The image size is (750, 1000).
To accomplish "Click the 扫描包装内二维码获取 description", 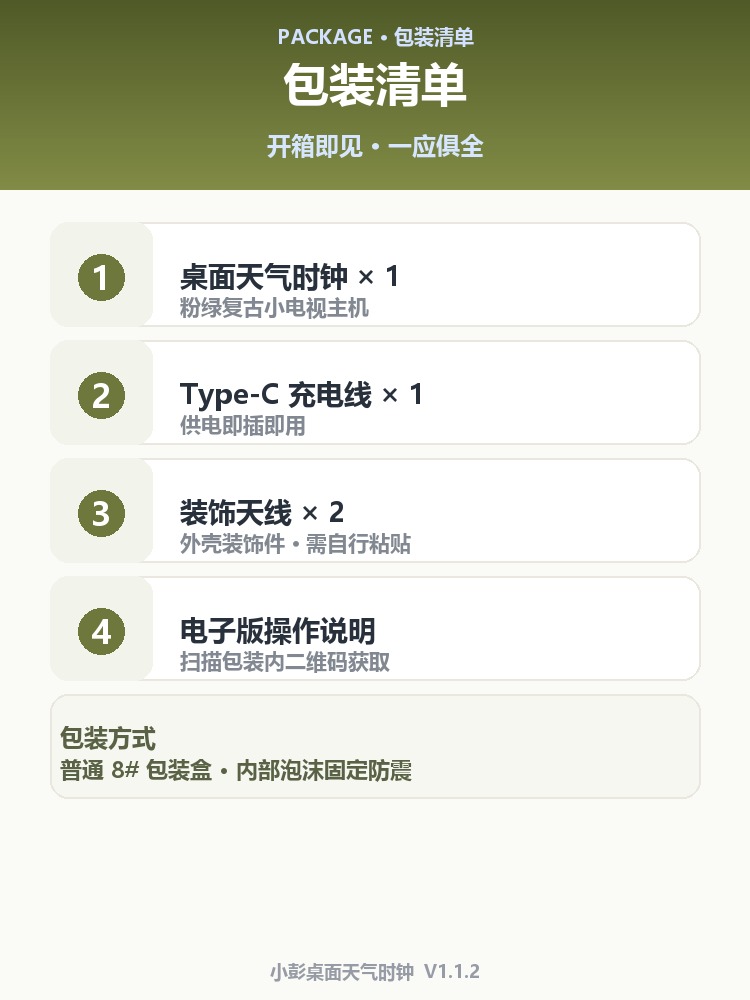I will point(284,662).
